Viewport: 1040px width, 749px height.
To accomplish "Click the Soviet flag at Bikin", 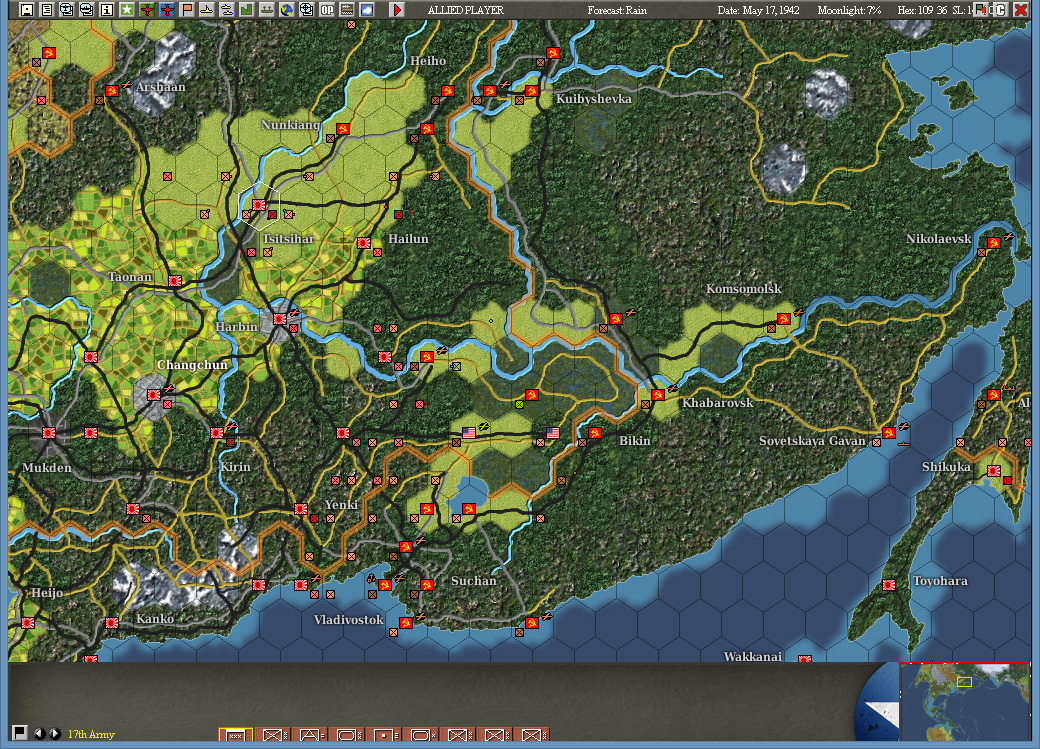I will coord(594,433).
